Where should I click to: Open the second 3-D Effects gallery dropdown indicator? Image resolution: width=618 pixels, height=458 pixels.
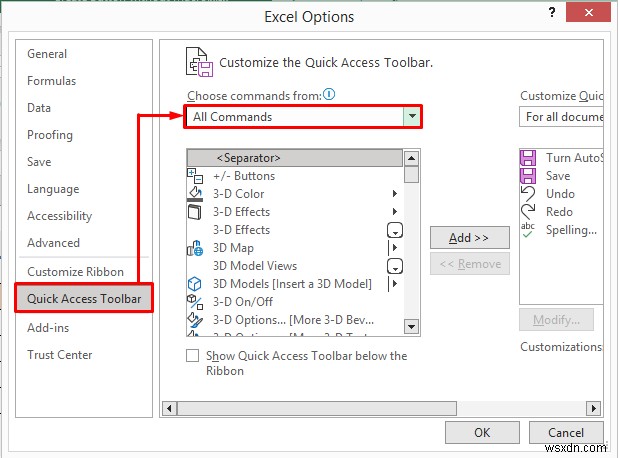pyautogui.click(x=395, y=230)
